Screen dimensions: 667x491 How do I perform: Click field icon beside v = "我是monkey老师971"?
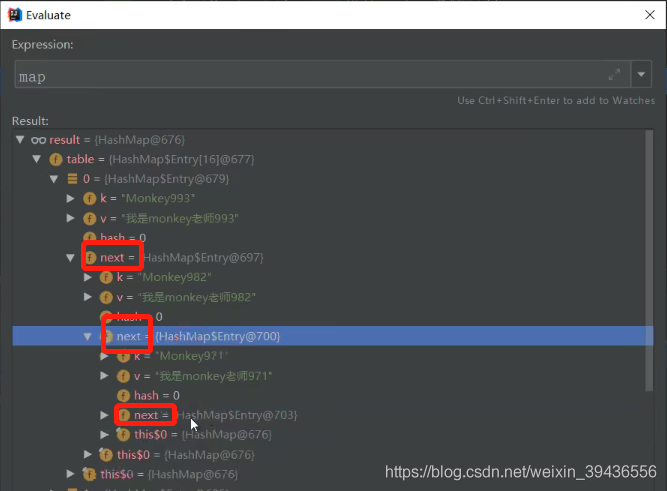coord(123,376)
